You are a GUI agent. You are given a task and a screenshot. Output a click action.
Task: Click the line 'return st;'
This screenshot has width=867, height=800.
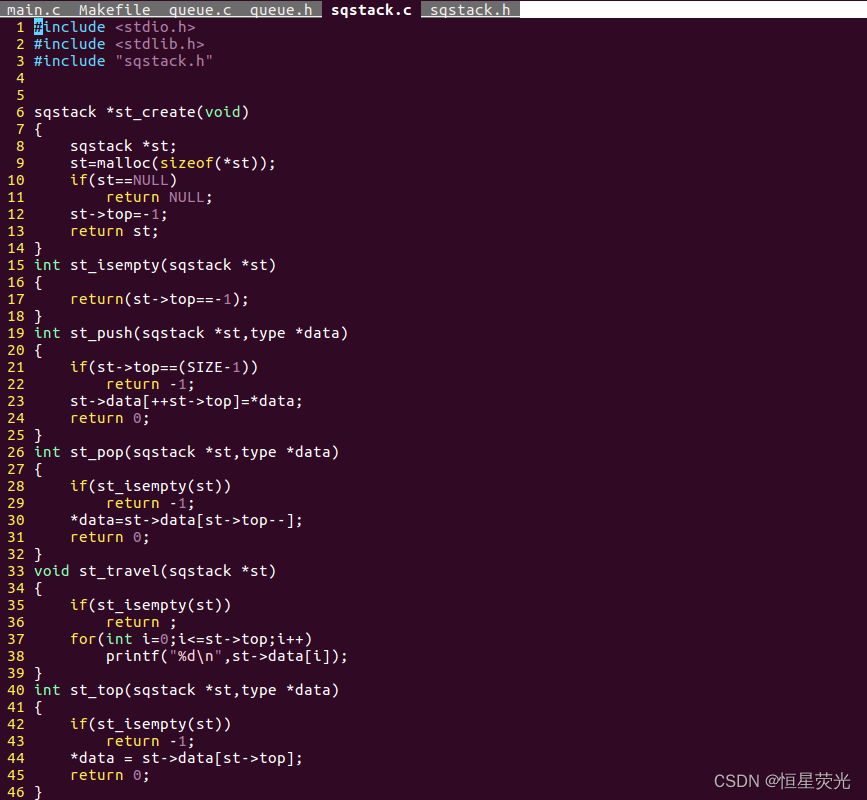pyautogui.click(x=114, y=231)
